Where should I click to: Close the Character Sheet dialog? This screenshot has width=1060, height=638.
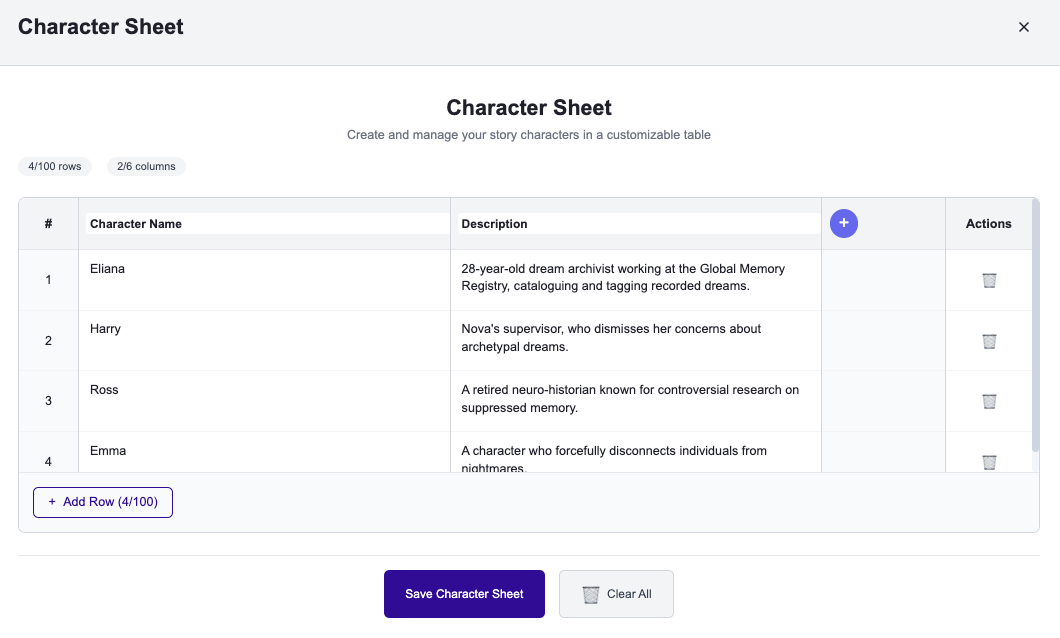pos(1023,27)
